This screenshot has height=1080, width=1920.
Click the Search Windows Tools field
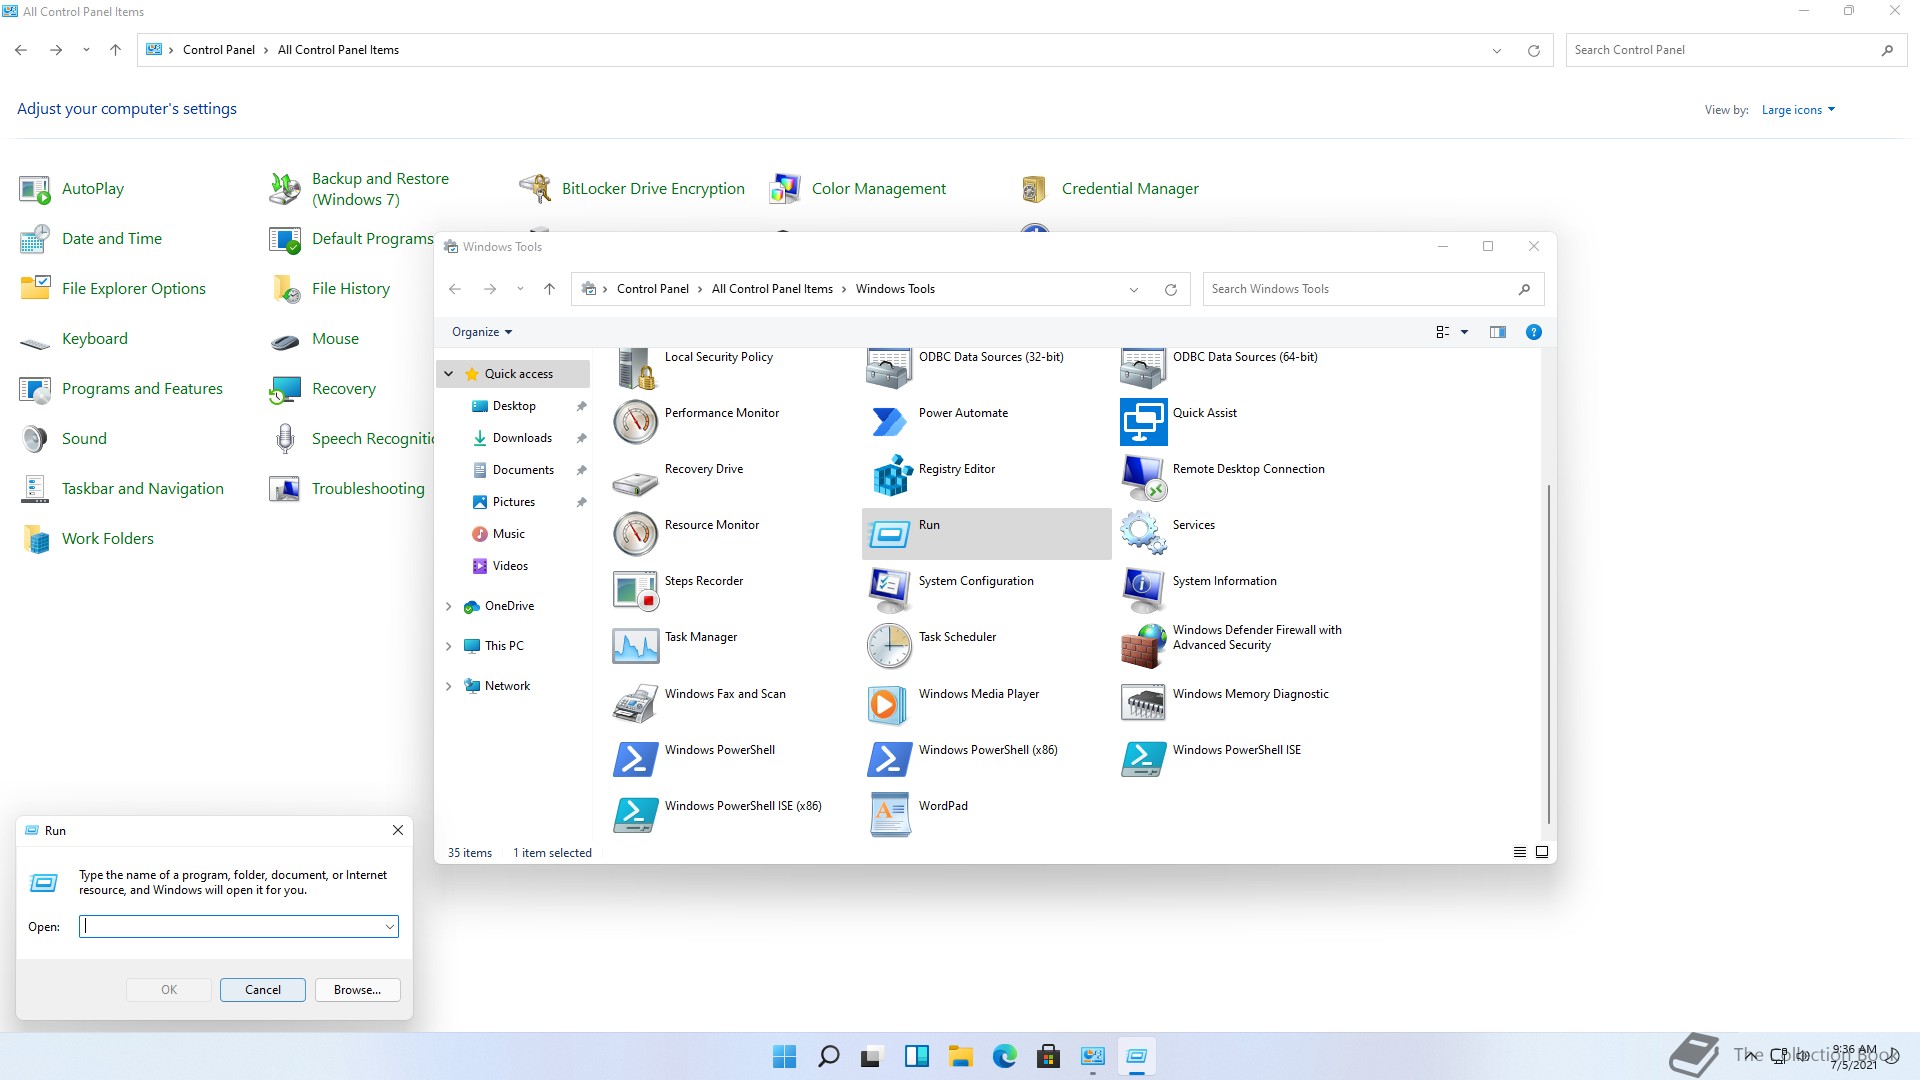coord(1373,289)
